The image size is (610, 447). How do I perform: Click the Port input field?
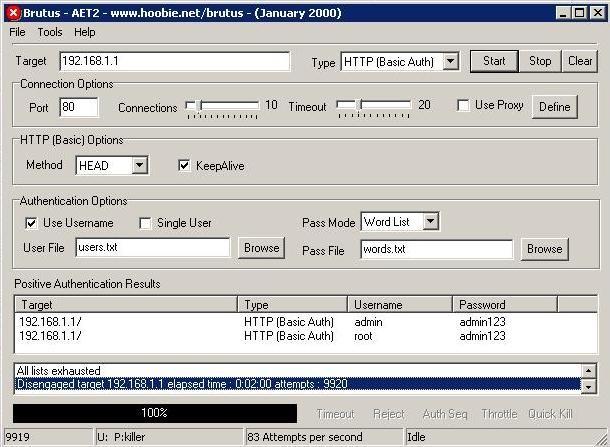pos(79,107)
